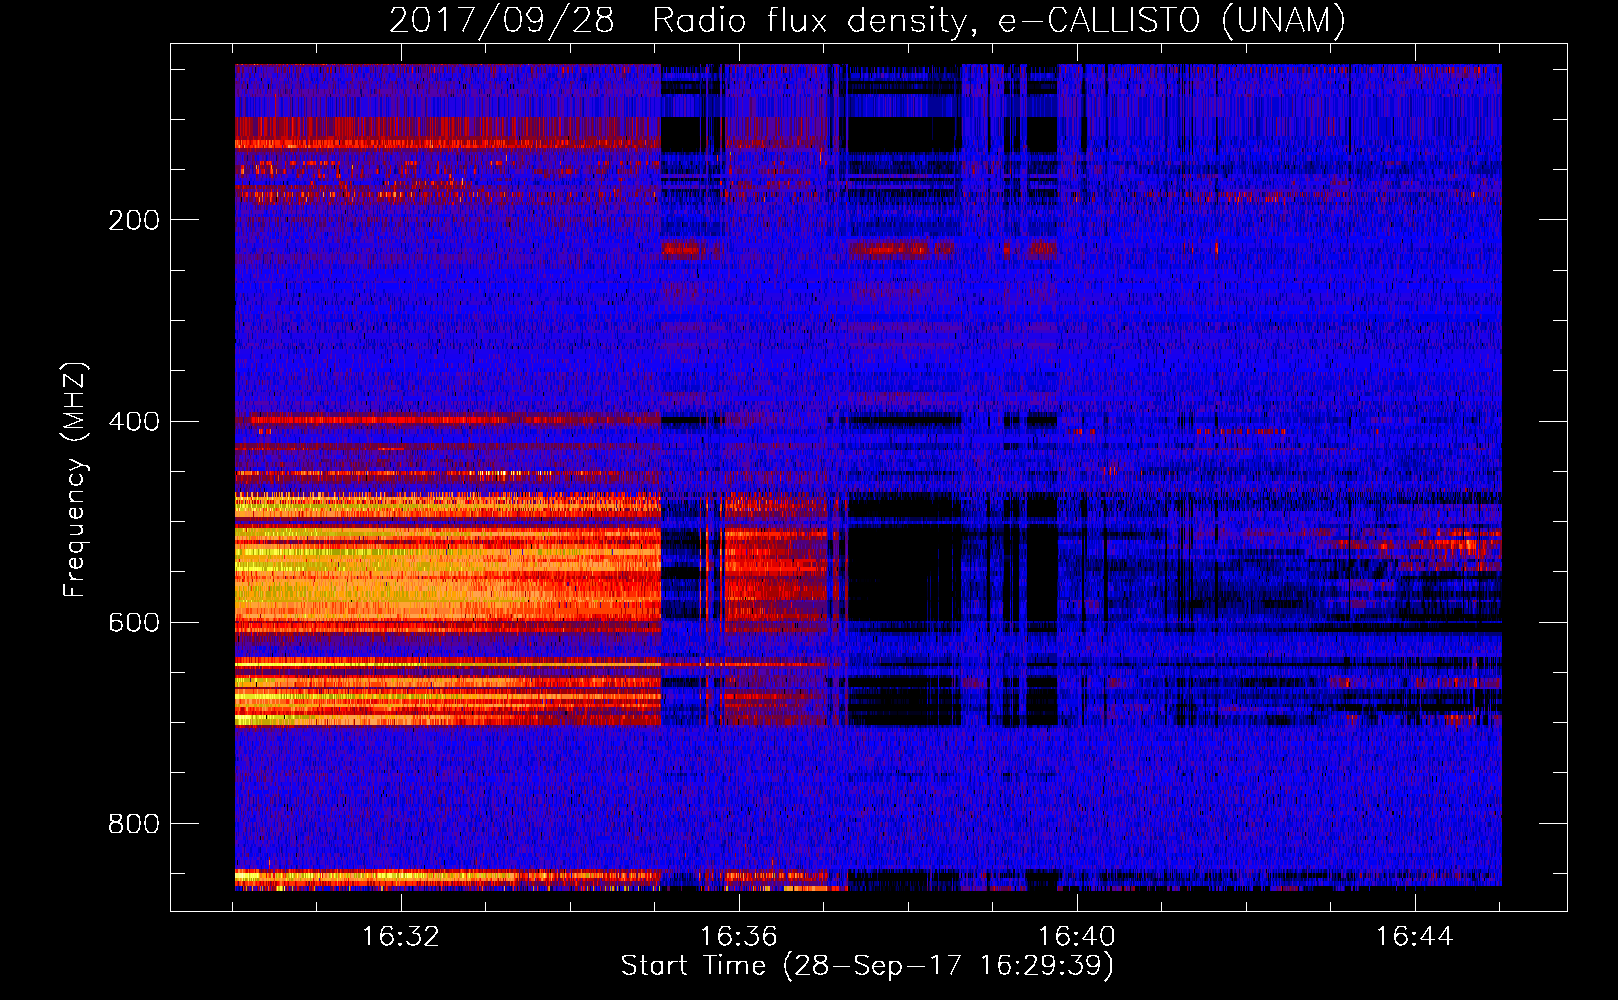Click the '16:32' time tick label
Image resolution: width=1618 pixels, height=1000 pixels.
(401, 937)
